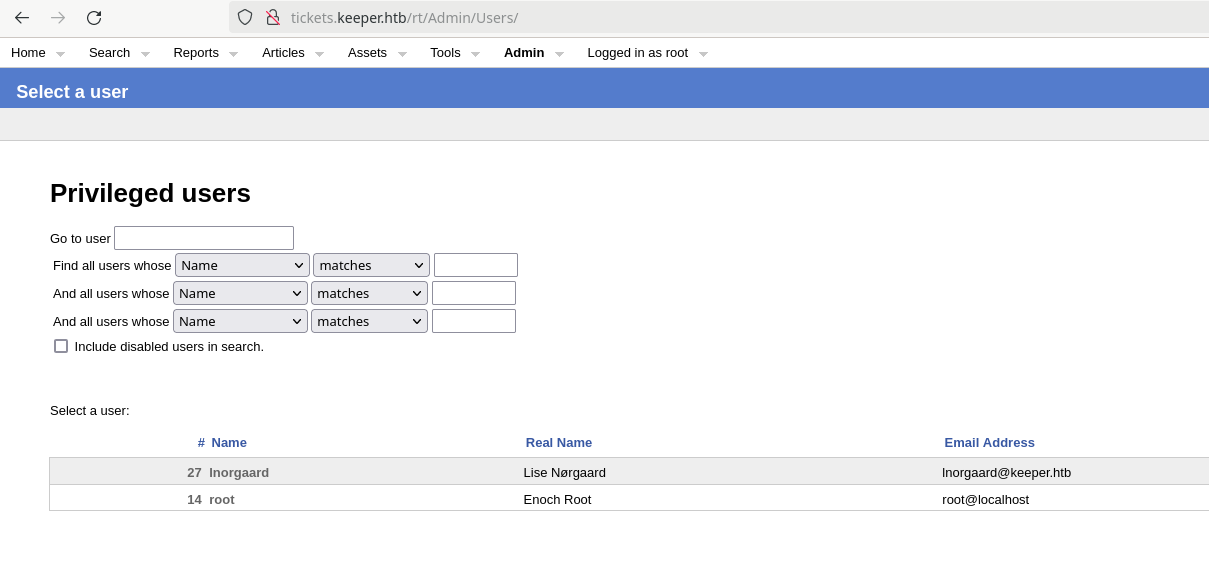Open user ID 14 link
The height and width of the screenshot is (588, 1209).
194,499
